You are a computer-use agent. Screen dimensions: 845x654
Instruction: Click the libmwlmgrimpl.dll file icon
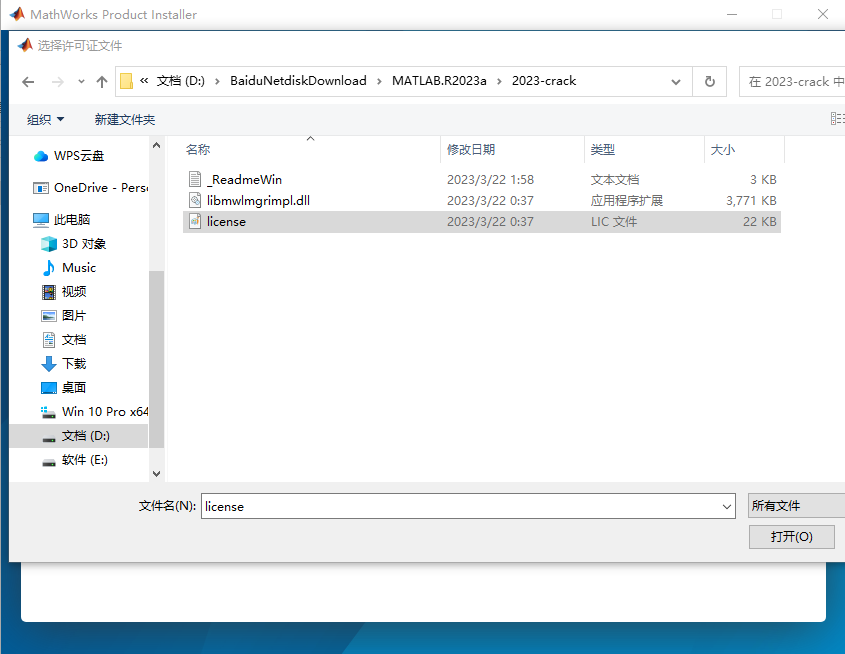[x=195, y=200]
